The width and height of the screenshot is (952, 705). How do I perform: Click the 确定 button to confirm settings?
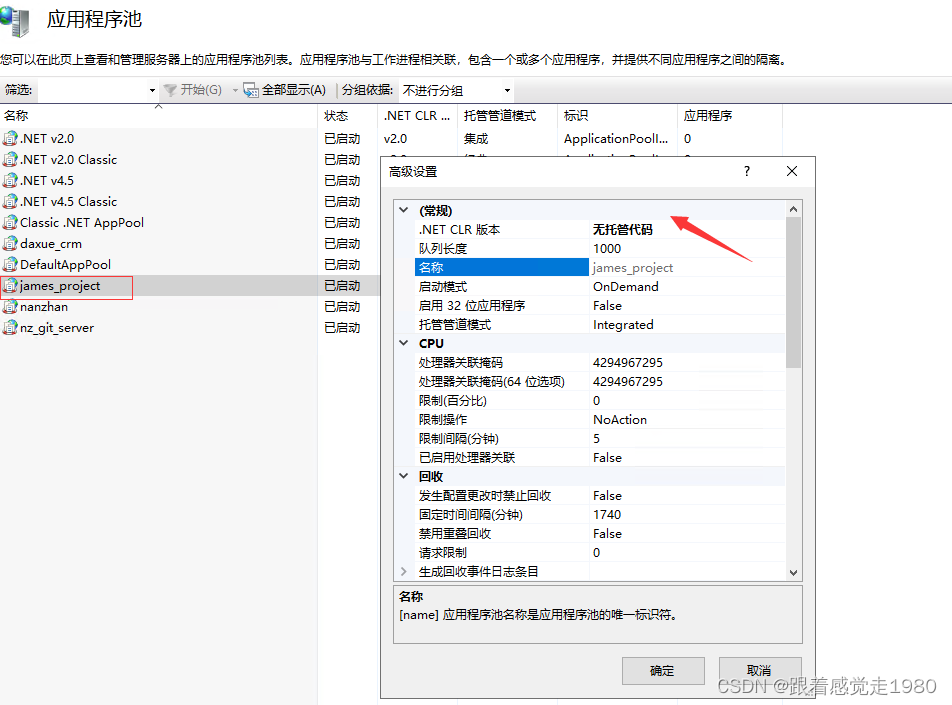[x=663, y=670]
